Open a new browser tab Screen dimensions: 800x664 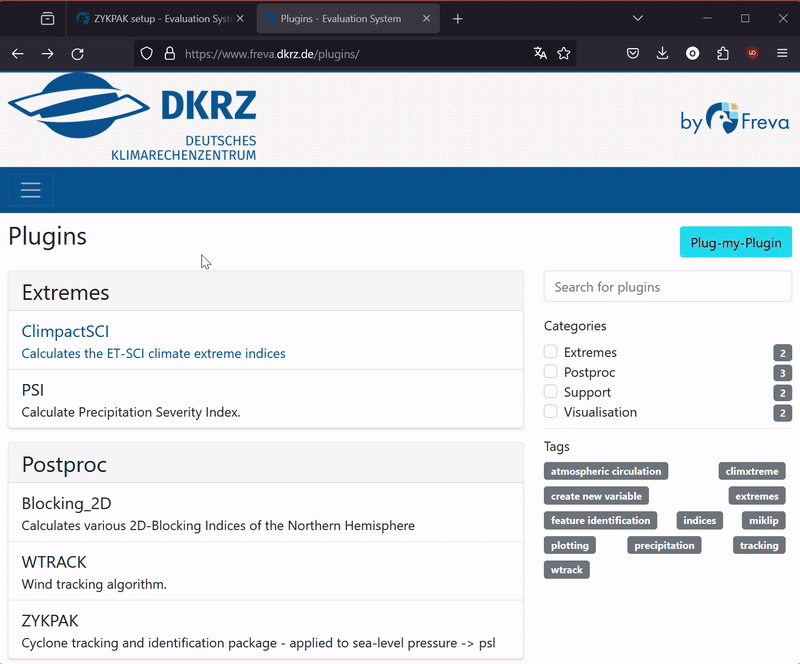pyautogui.click(x=458, y=19)
